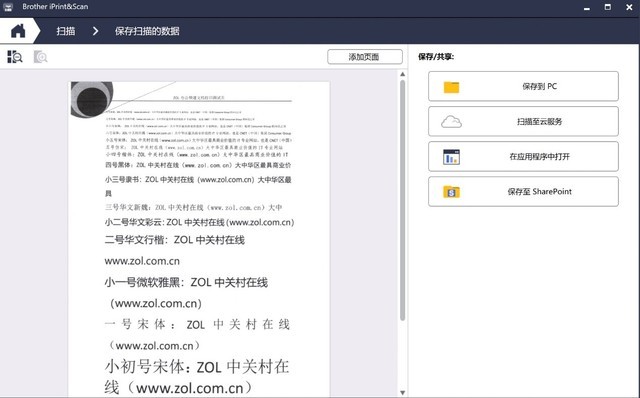Click the vertical scrollbar thumb
Image resolution: width=640 pixels, height=398 pixels.
(x=402, y=200)
